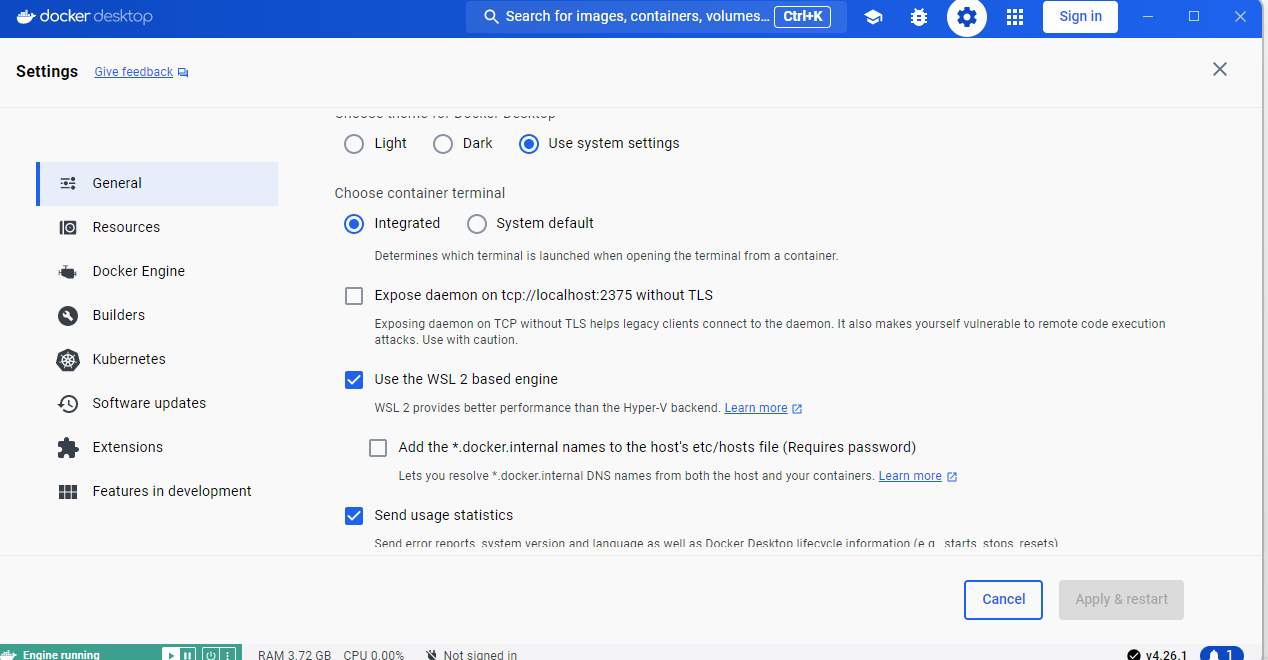Click the v4.26.1 version label

point(1166,655)
